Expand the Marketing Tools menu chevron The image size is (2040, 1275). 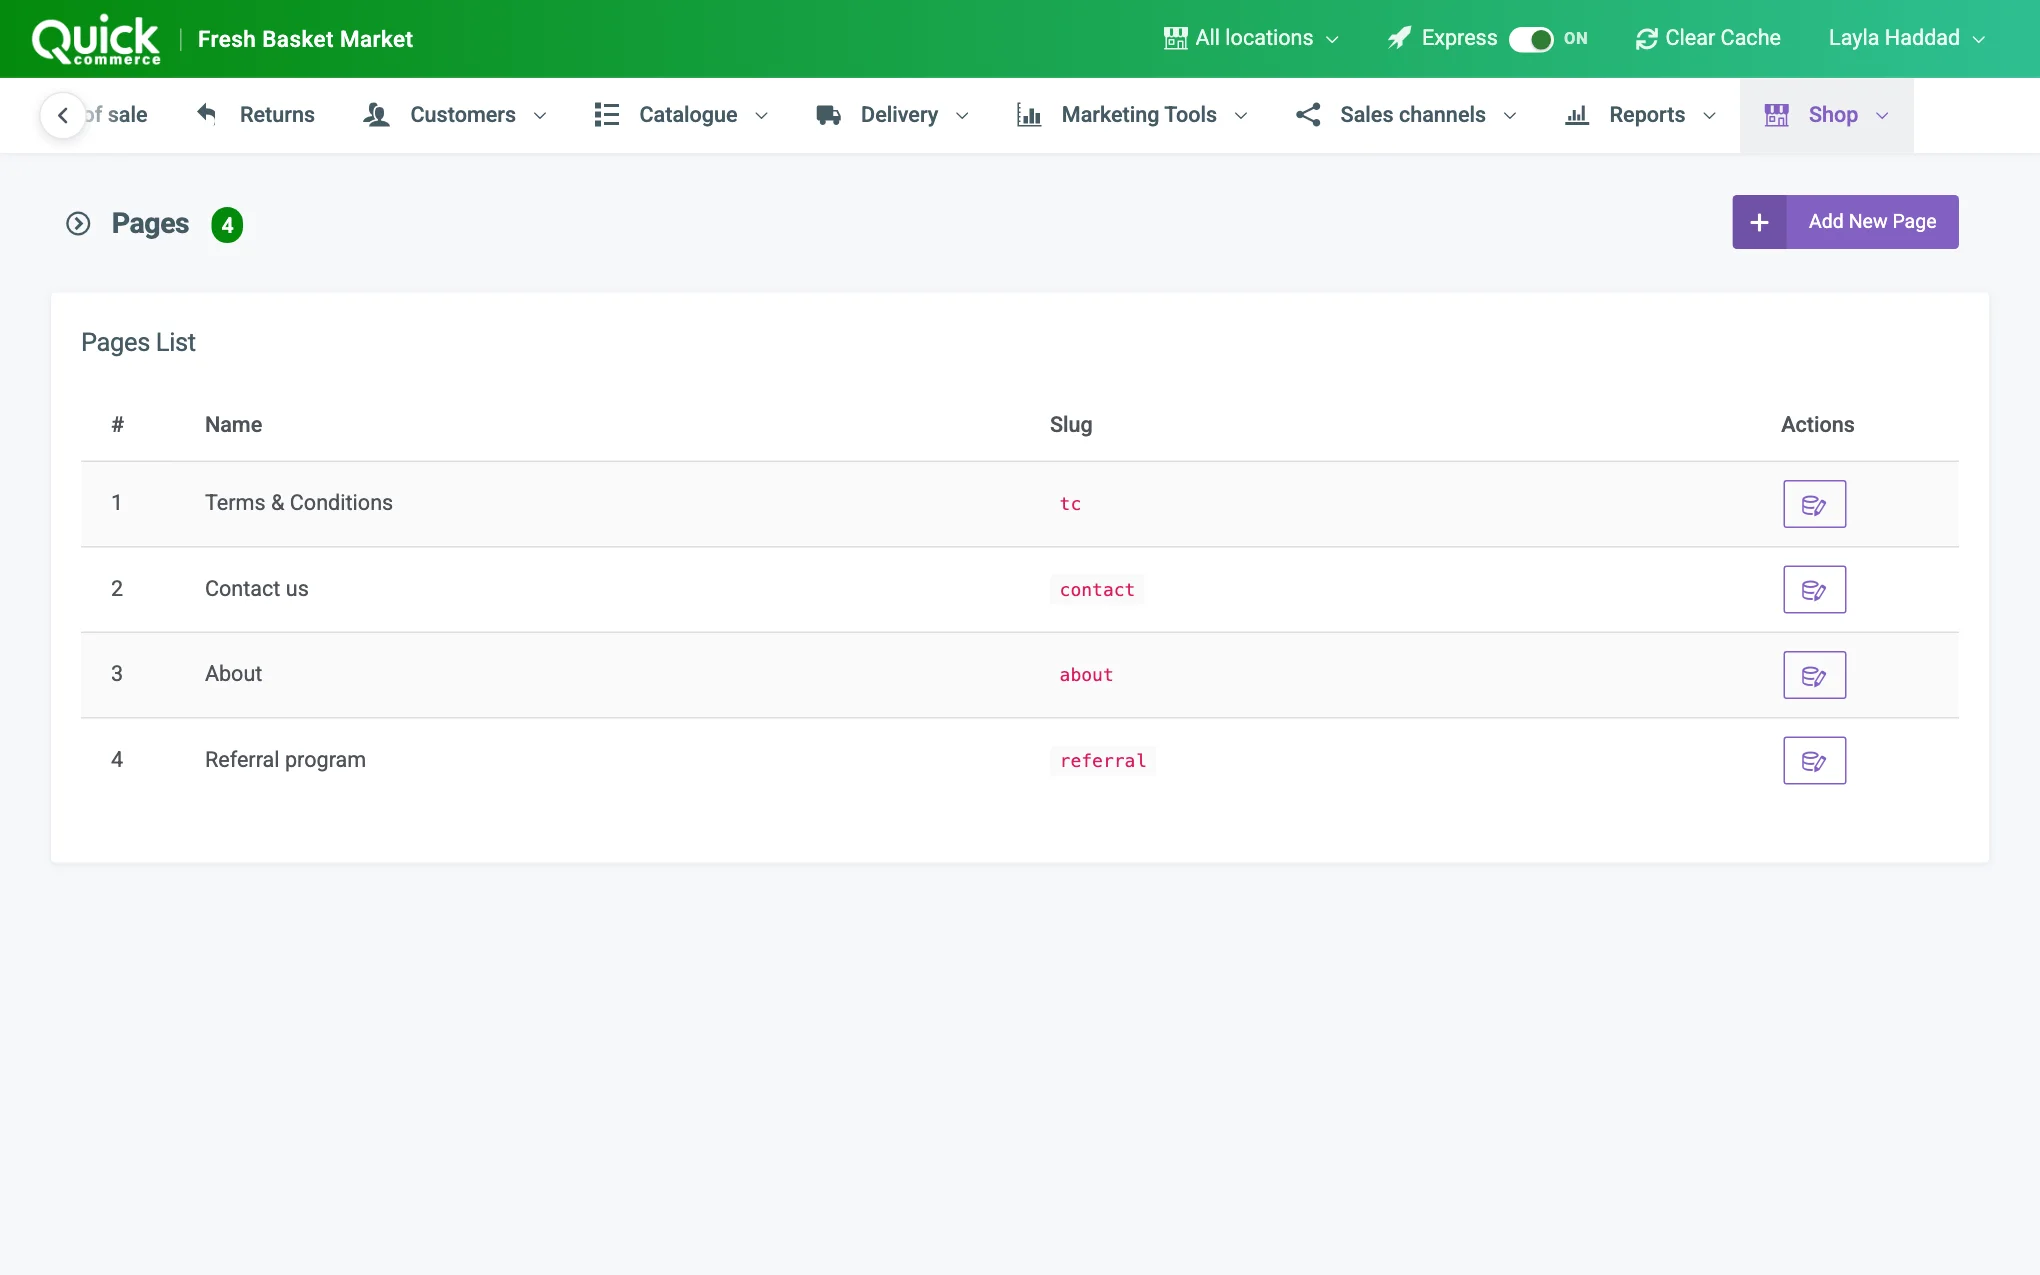pos(1241,116)
